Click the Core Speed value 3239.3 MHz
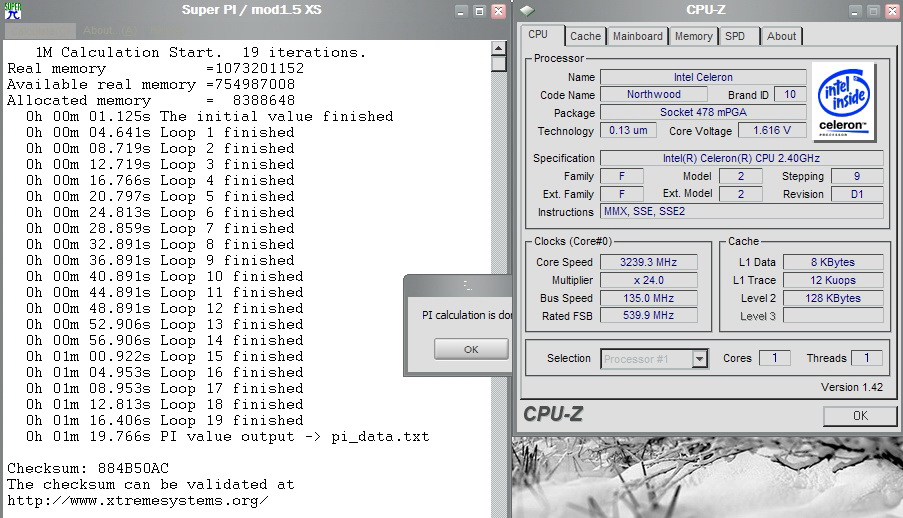The image size is (903, 518). tap(648, 262)
